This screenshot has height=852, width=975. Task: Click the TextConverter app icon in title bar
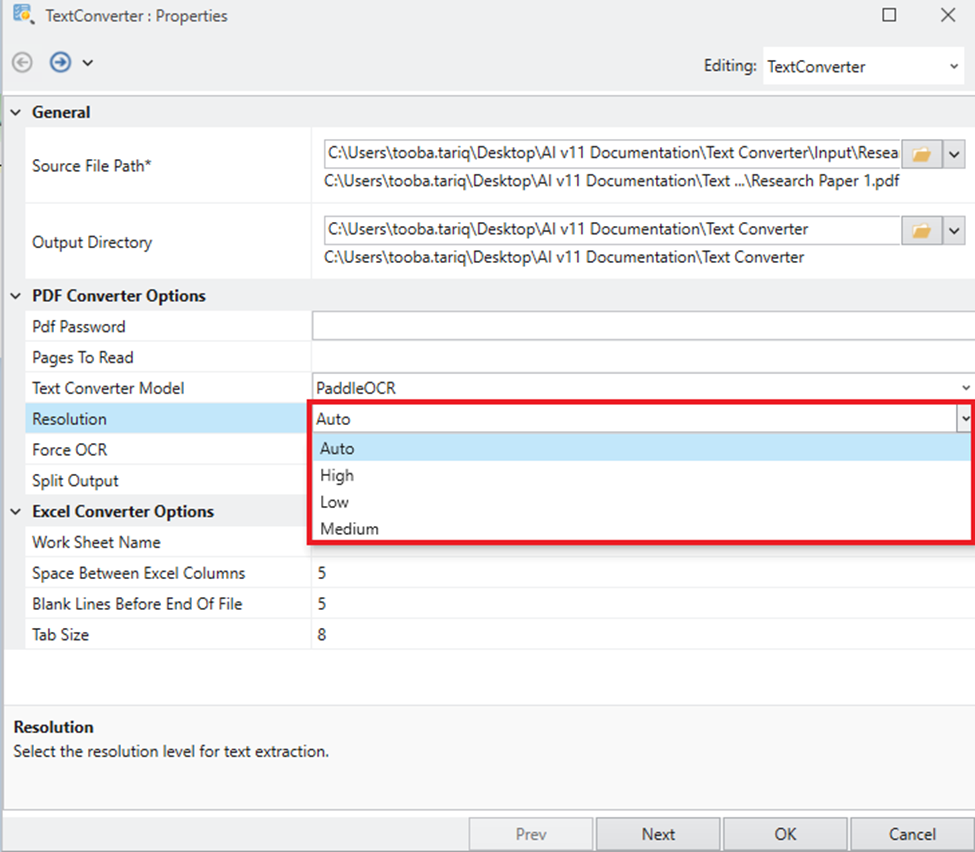pyautogui.click(x=22, y=15)
